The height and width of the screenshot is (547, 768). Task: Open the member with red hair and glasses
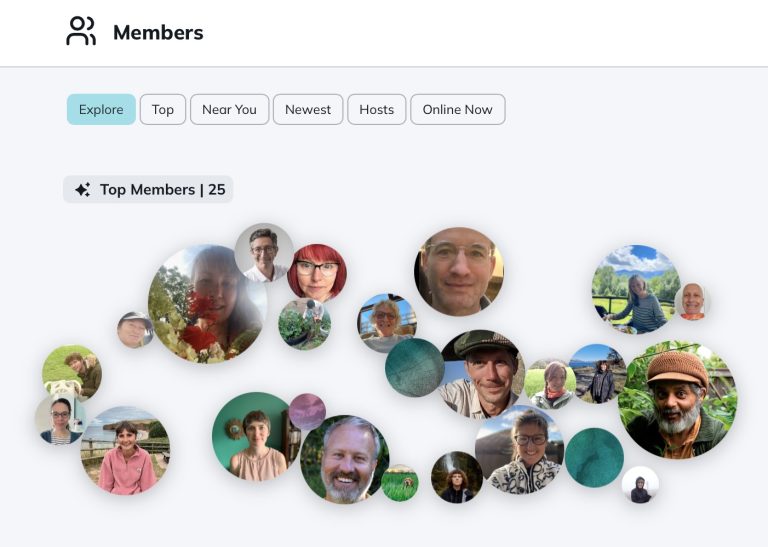coord(317,273)
